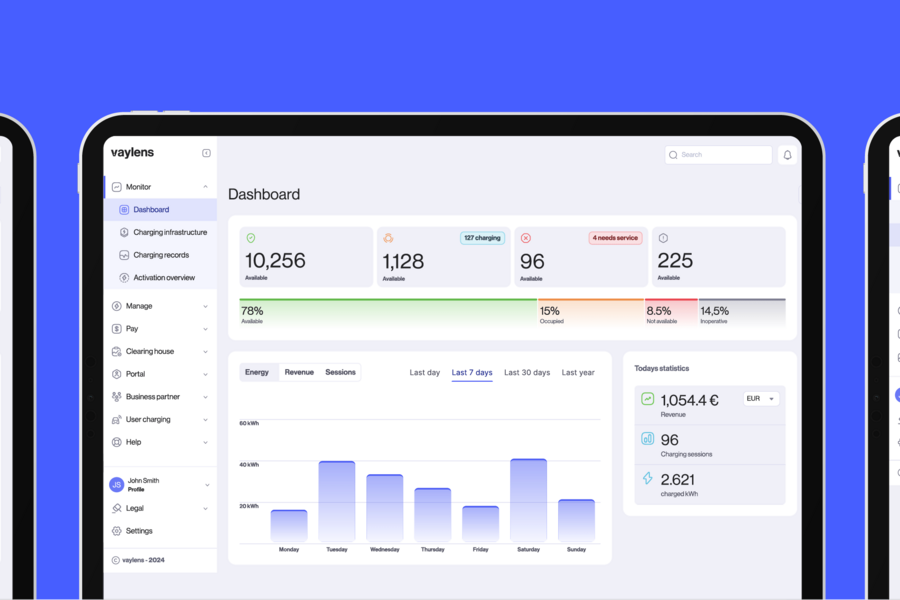Collapse the sidebar with the toggle icon

click(x=206, y=153)
